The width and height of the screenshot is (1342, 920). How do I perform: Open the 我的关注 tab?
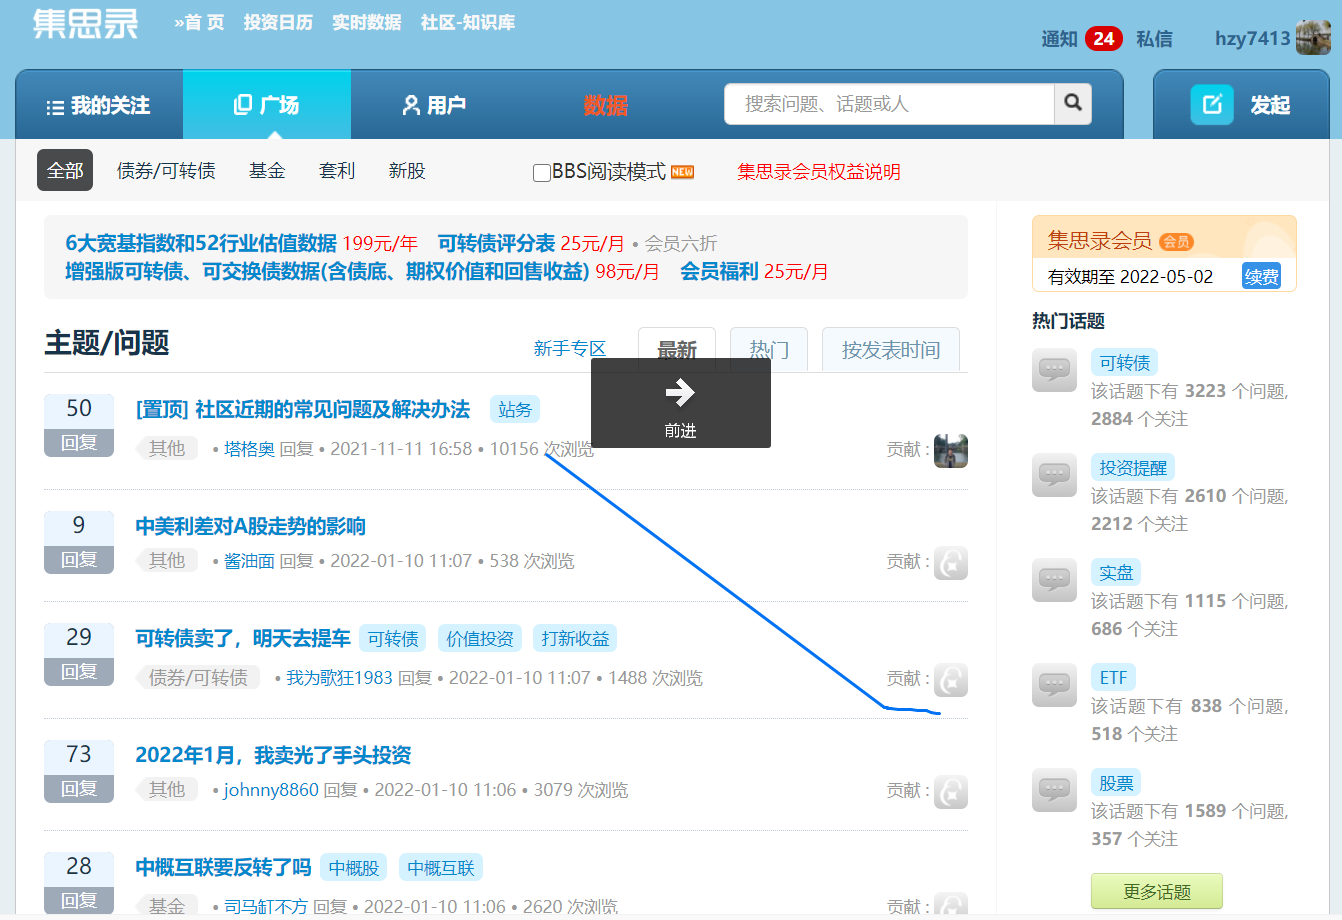point(99,105)
